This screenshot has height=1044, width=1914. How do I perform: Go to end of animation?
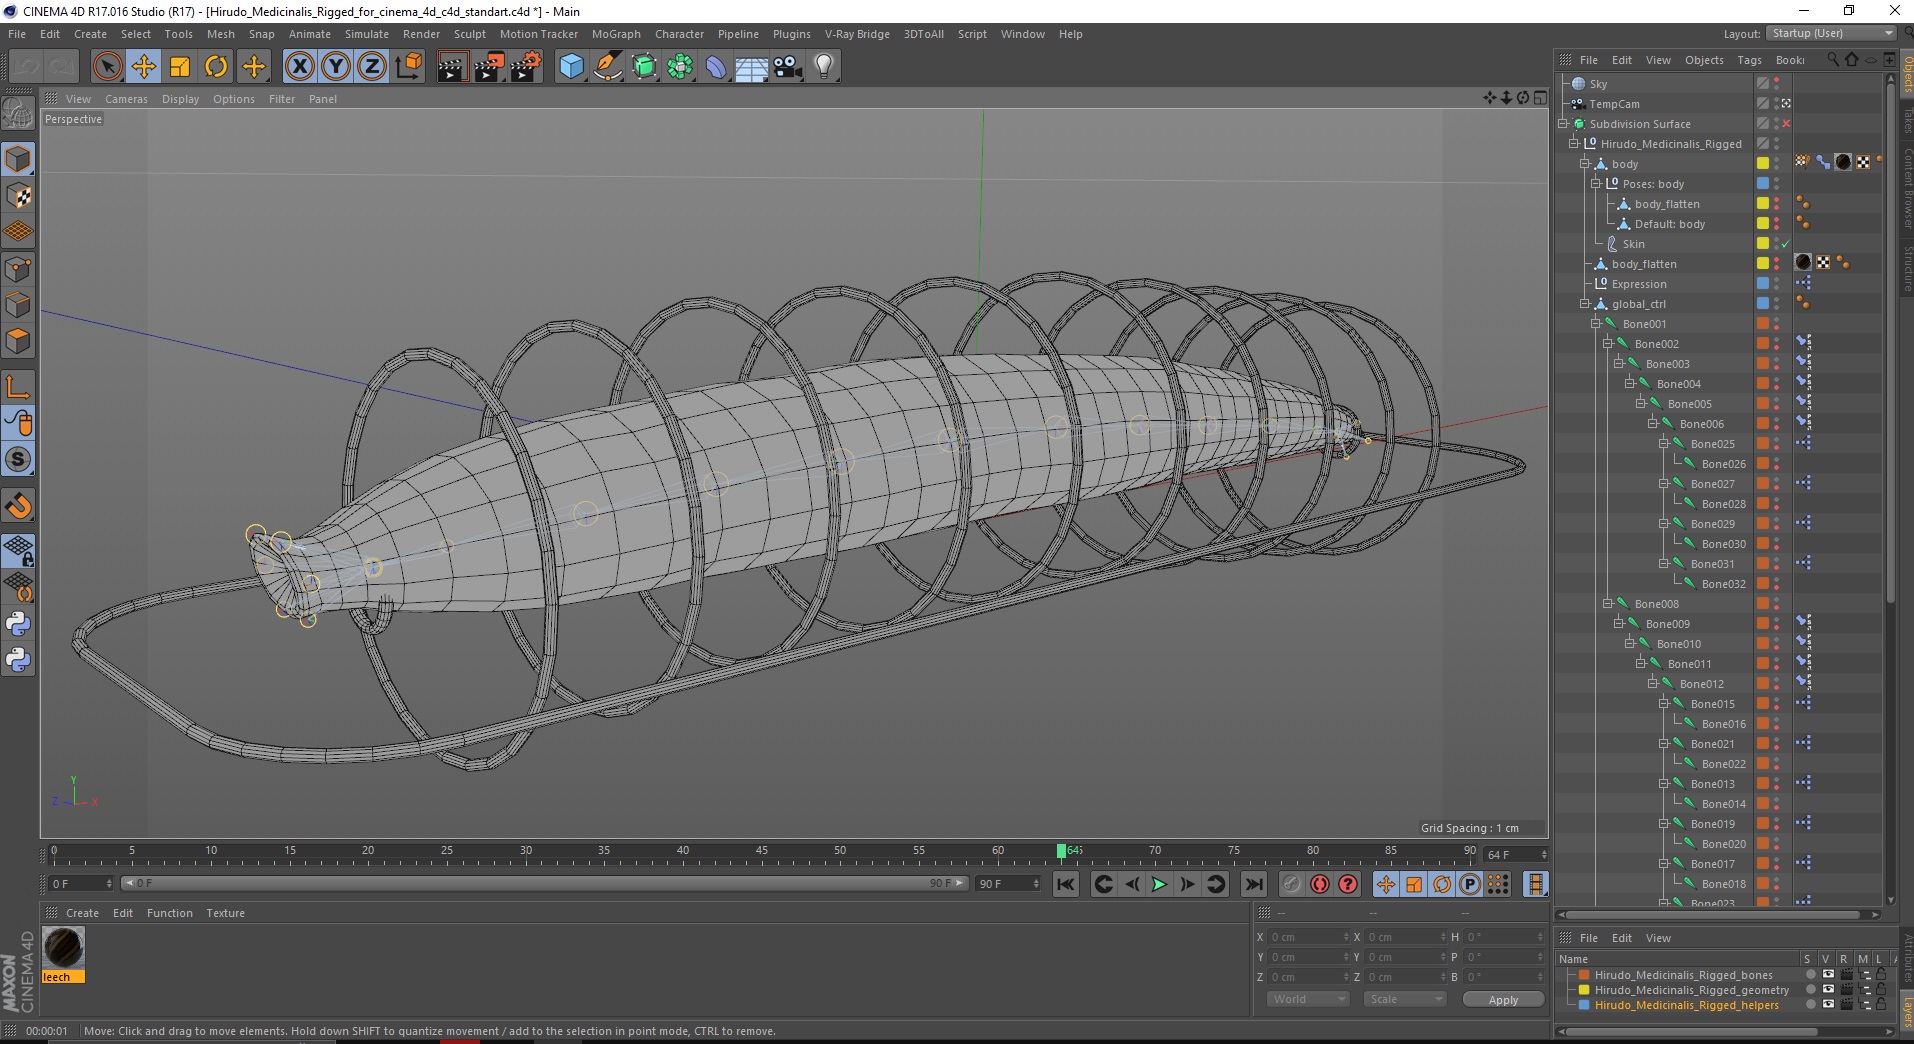(1253, 884)
